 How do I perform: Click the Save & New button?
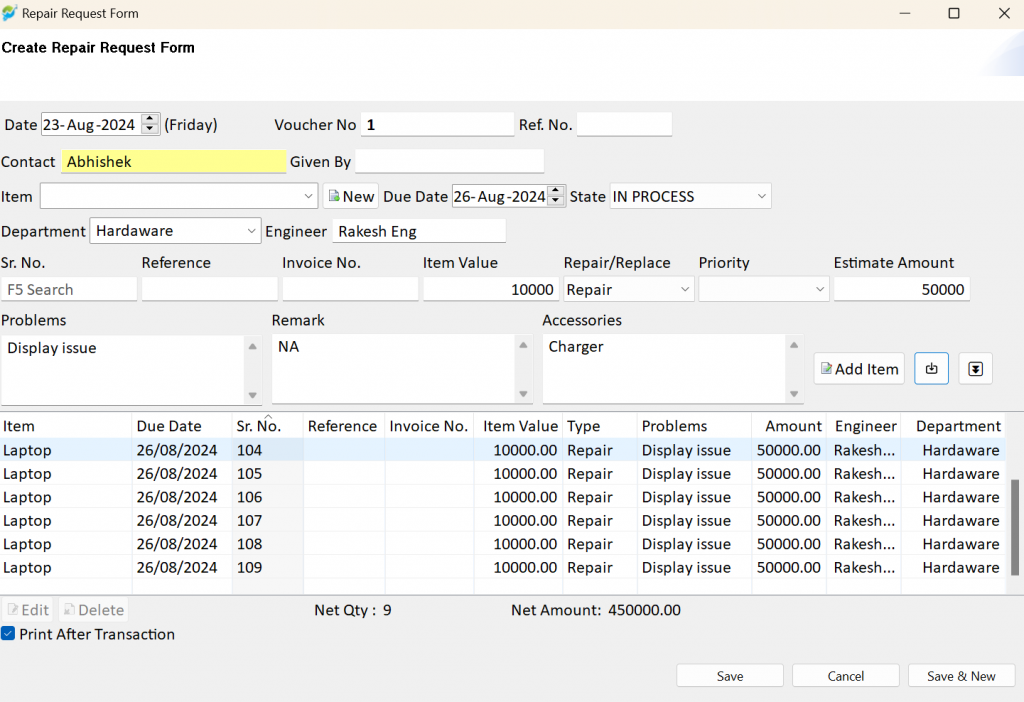tap(961, 676)
